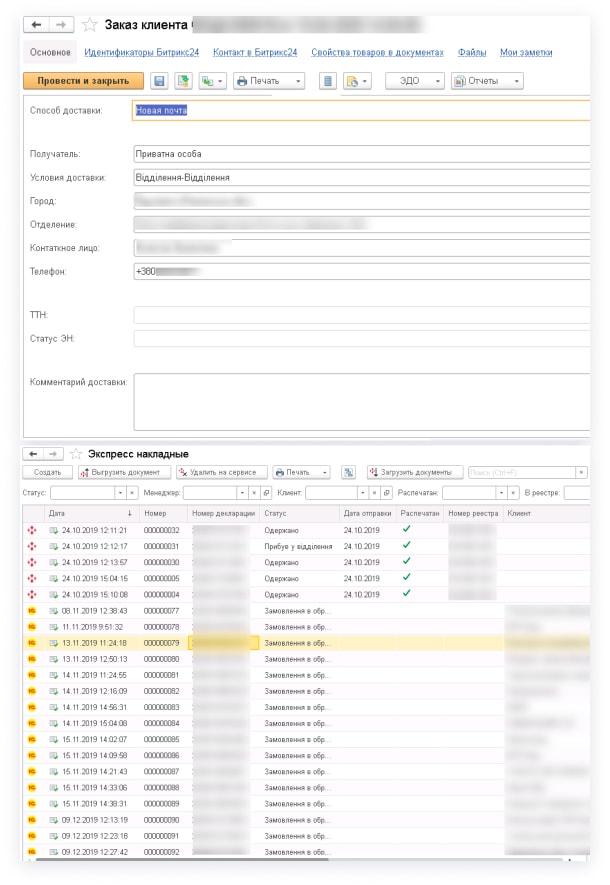
Task: Click the refresh list icon after Печать
Action: pos(349,472)
